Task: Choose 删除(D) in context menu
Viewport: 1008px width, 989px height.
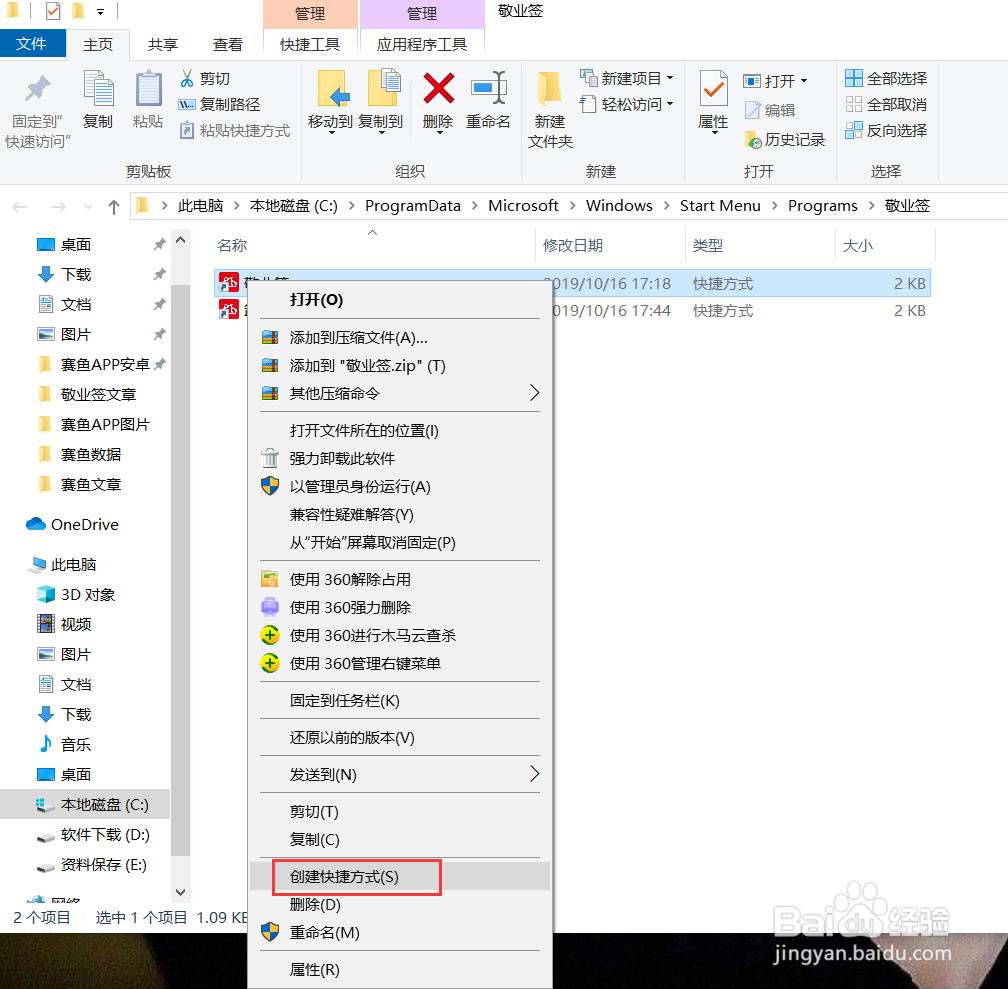Action: [400, 905]
